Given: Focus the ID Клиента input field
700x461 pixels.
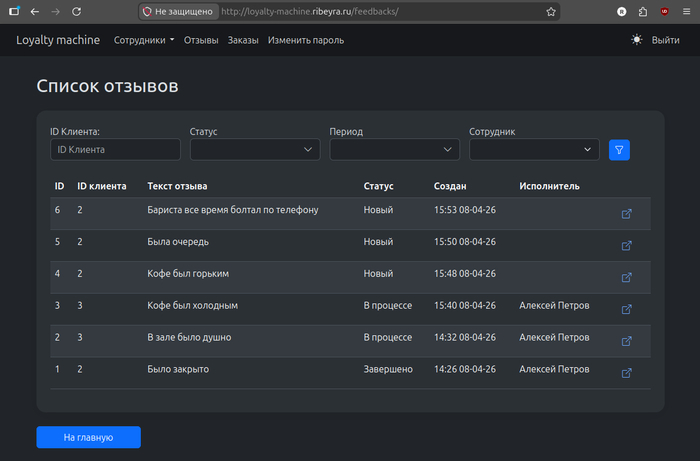Looking at the screenshot, I should click(x=115, y=150).
